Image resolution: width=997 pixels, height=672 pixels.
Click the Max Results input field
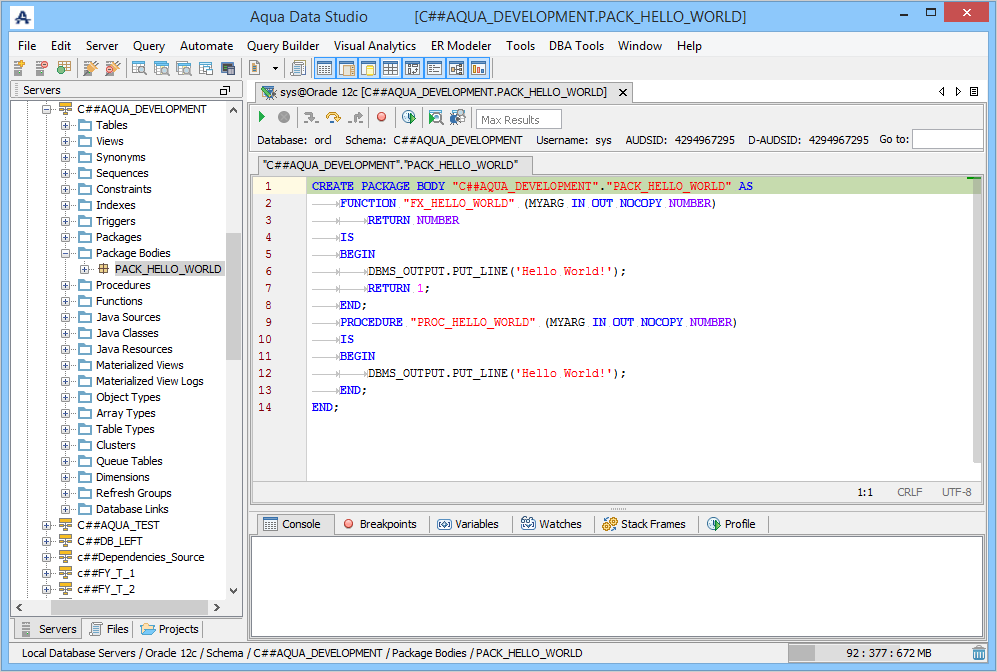pyautogui.click(x=518, y=120)
